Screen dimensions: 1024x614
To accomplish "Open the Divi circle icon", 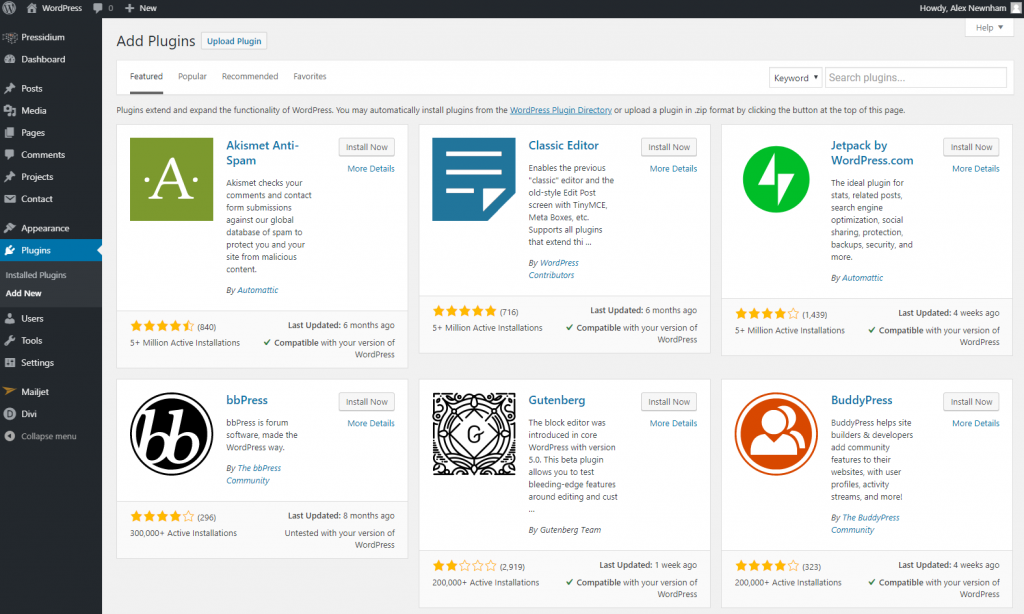I will click(10, 413).
